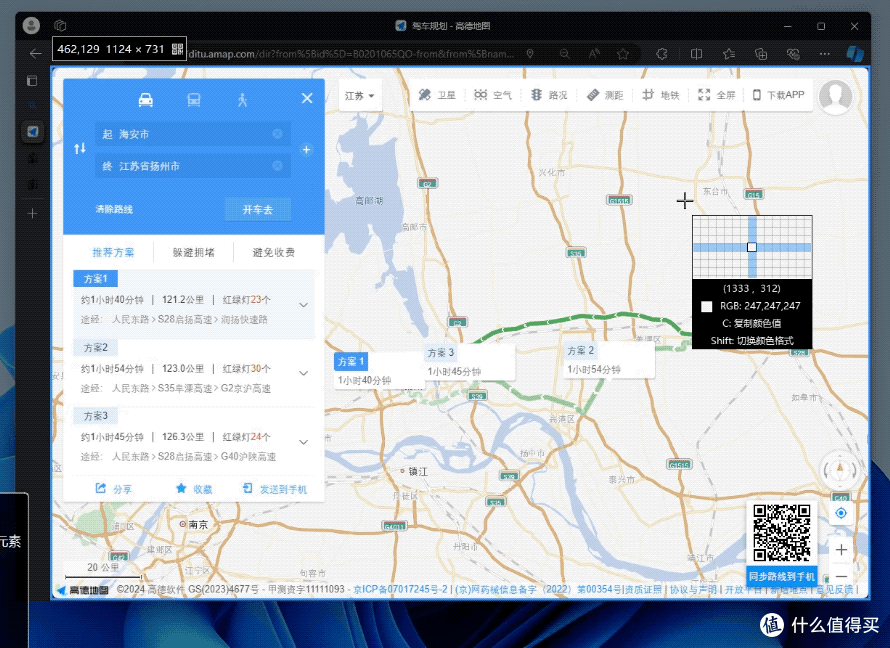Click screenshot tool QR scan icon
The height and width of the screenshot is (648, 890).
click(178, 49)
